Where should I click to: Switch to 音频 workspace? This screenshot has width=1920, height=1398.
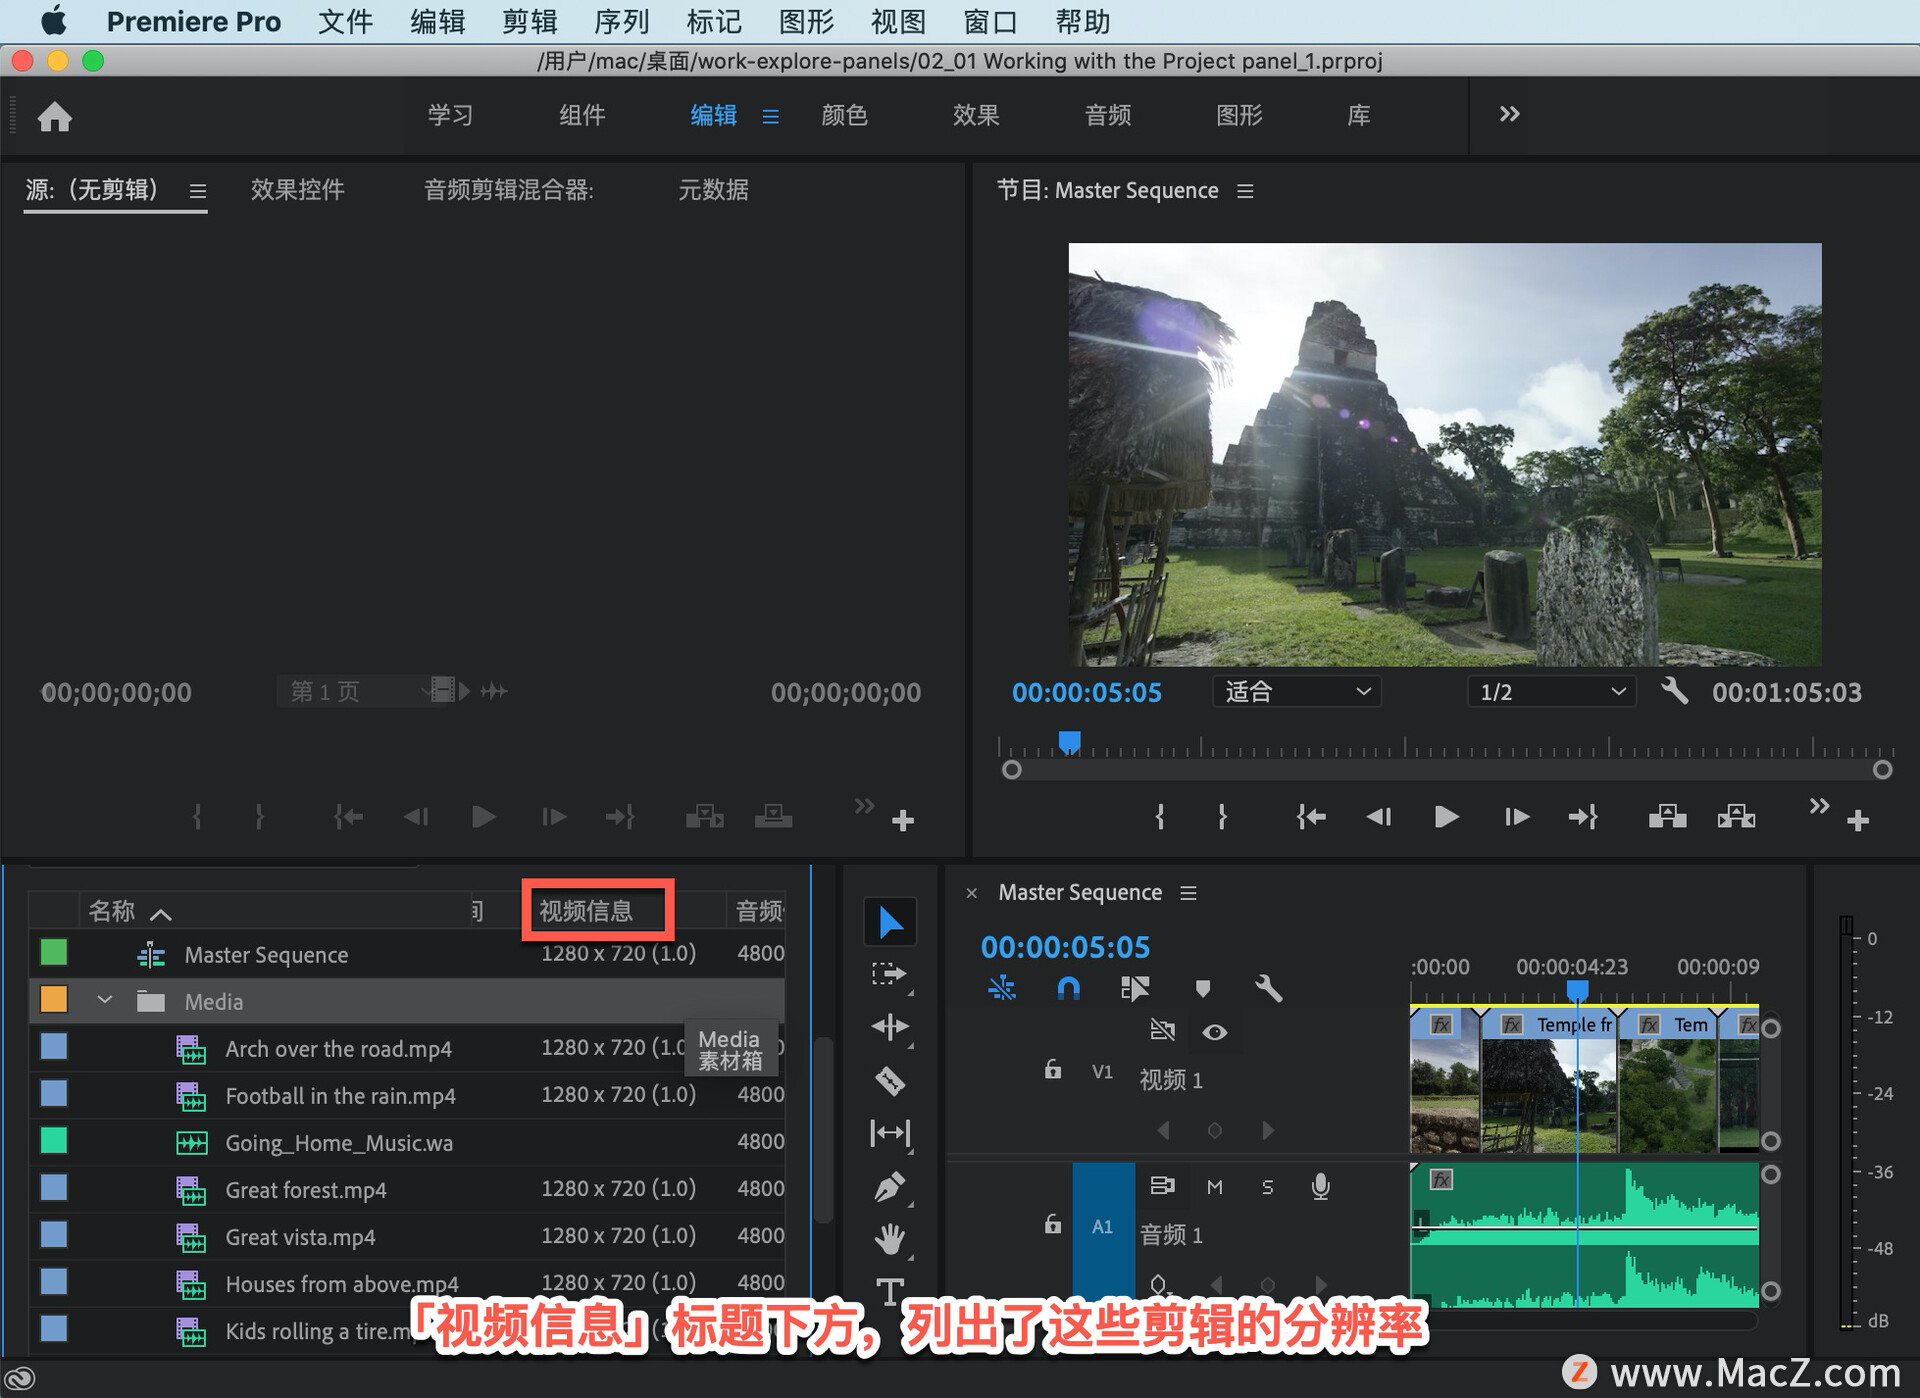click(1108, 116)
